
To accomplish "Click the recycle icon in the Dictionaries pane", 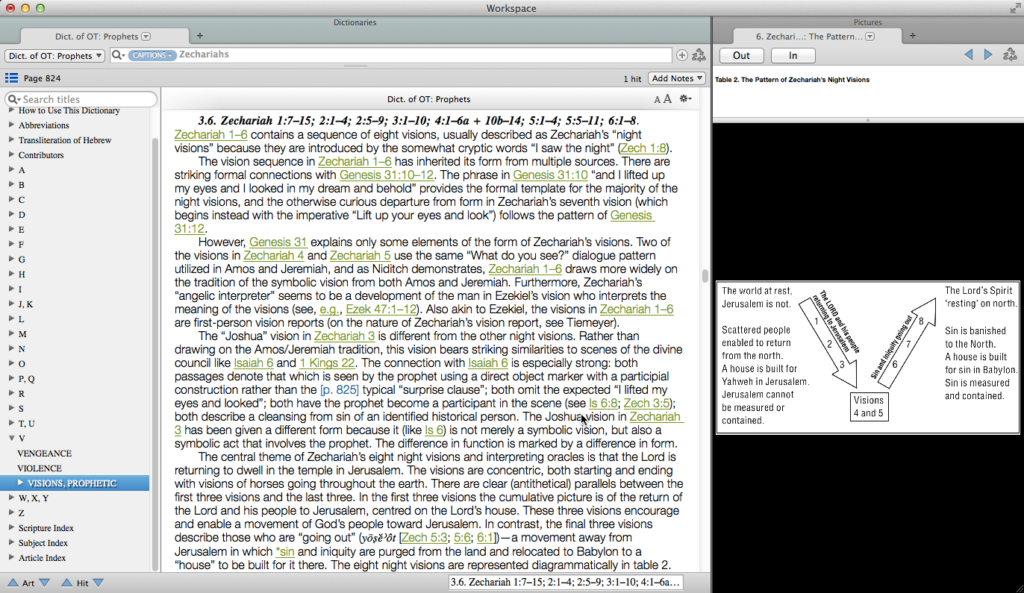I will (699, 55).
